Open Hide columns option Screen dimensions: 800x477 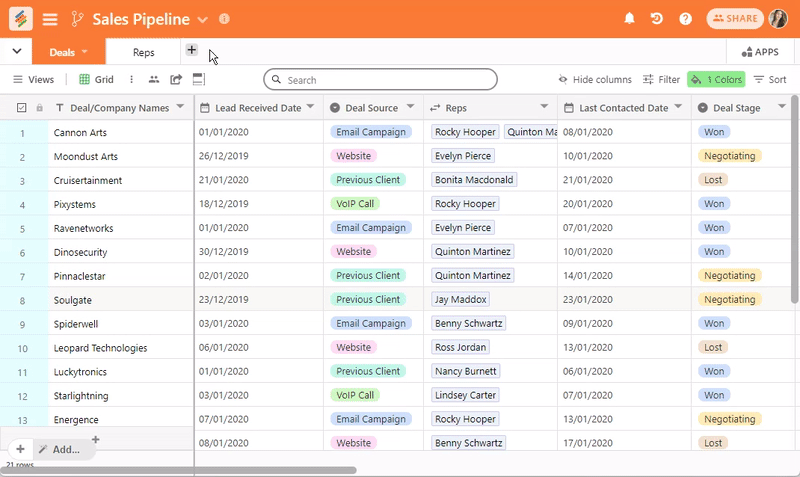point(595,80)
